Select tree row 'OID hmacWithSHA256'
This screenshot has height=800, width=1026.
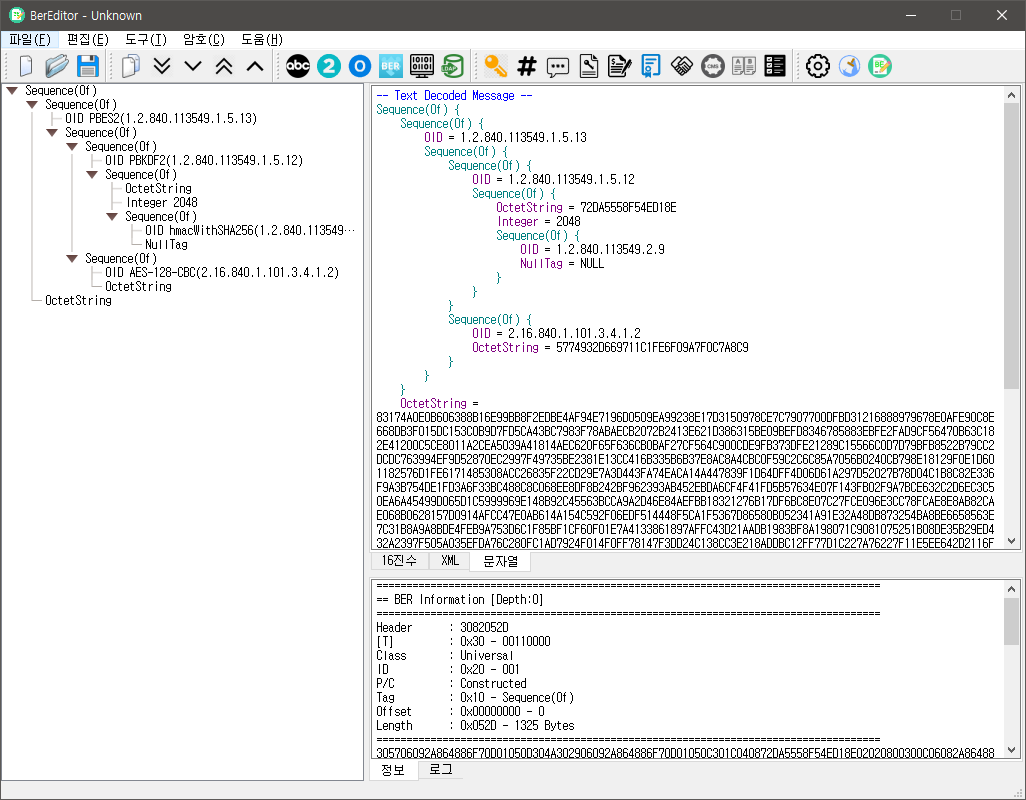[x=250, y=230]
